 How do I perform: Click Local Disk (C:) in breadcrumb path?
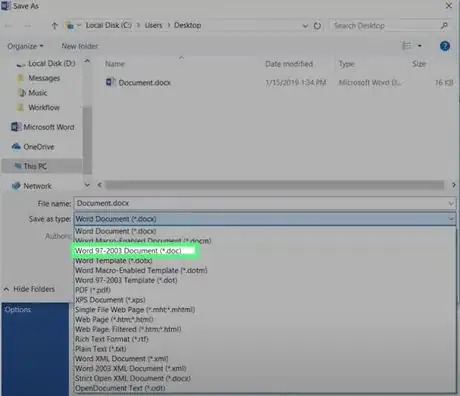(109, 25)
